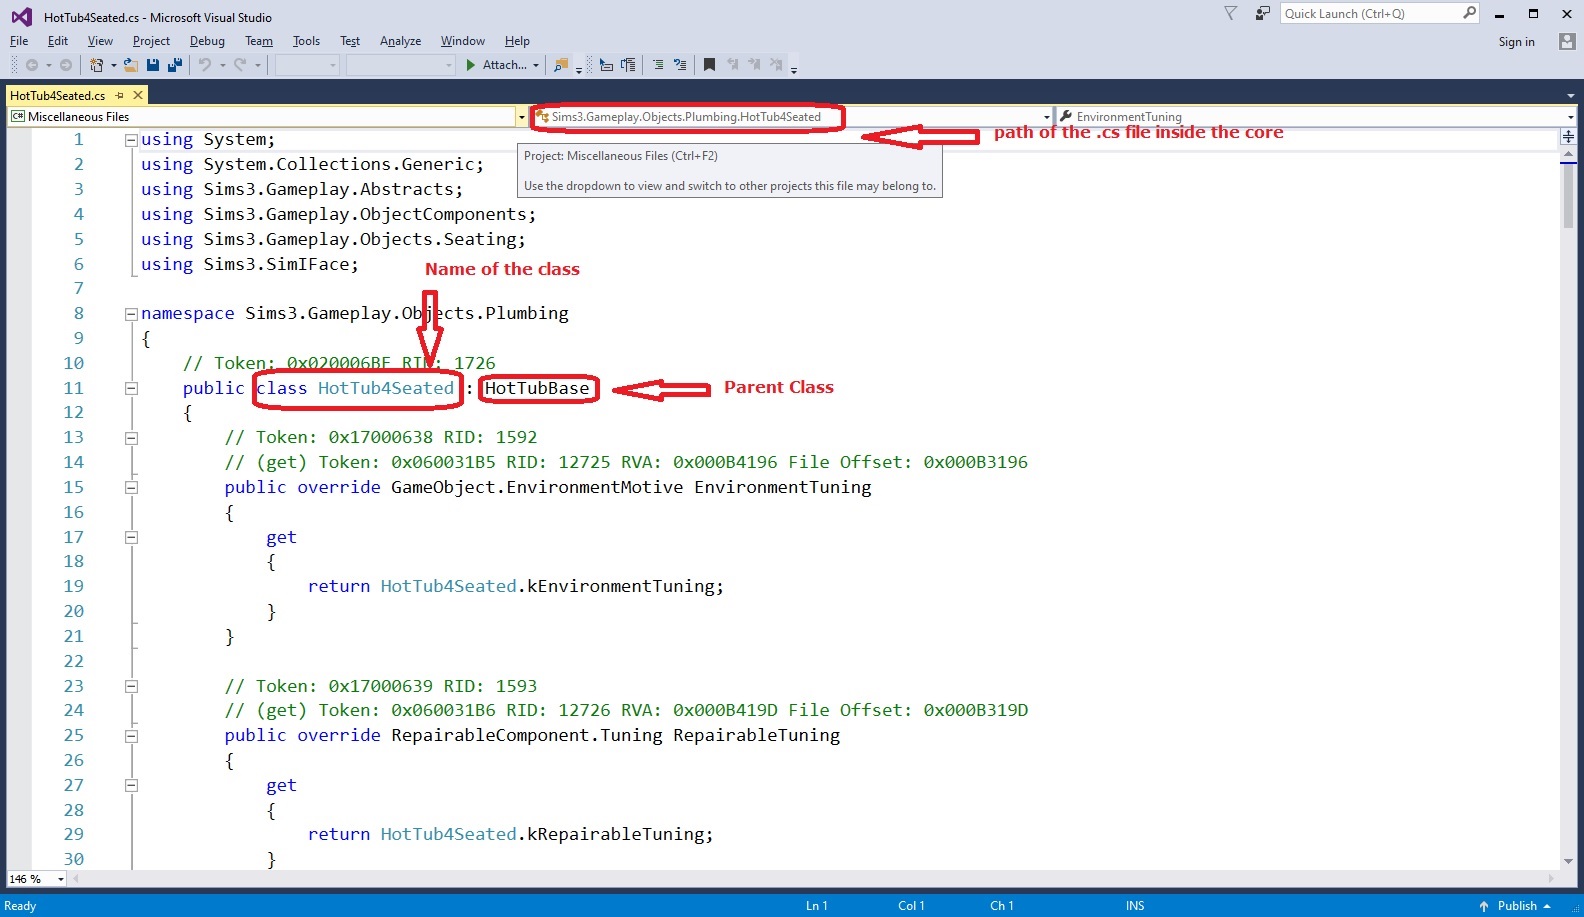The height and width of the screenshot is (917, 1584).
Task: Toggle a bookmark on the current line
Action: 709,65
